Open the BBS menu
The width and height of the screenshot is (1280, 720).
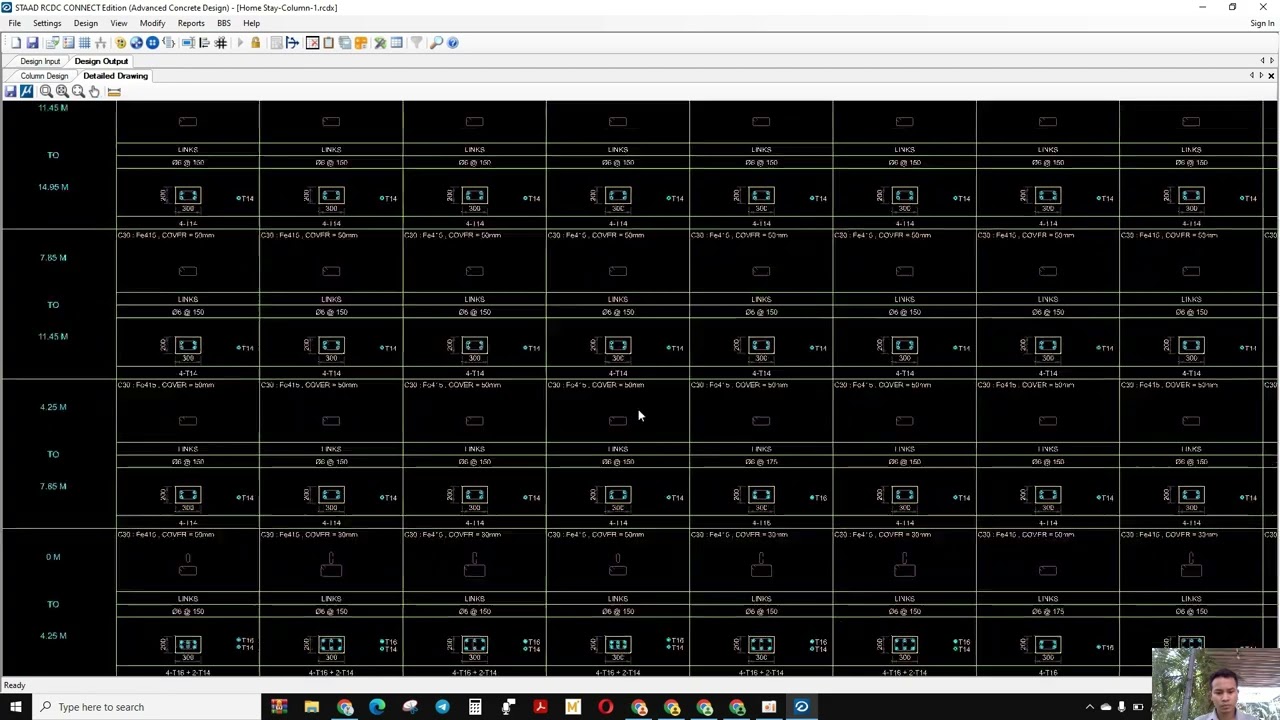tap(223, 23)
